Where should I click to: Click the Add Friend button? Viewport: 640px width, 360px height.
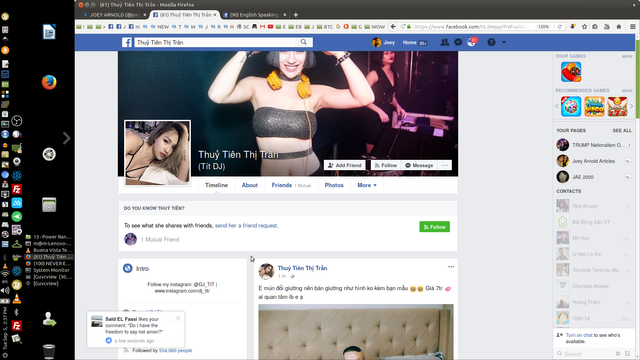[344, 165]
